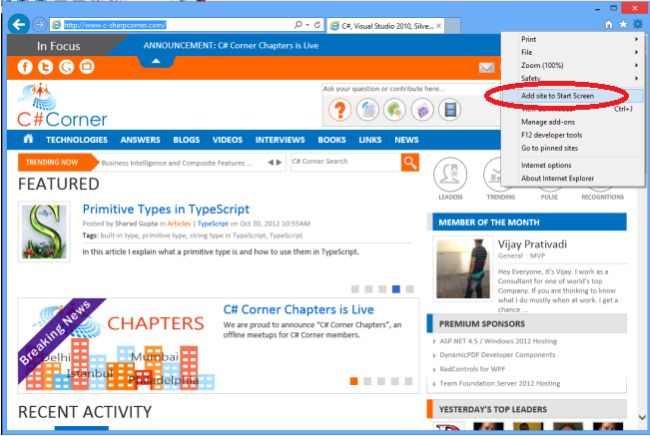Image resolution: width=650 pixels, height=436 pixels.
Task: Click the browser Forward arrow button
Action: click(x=39, y=25)
